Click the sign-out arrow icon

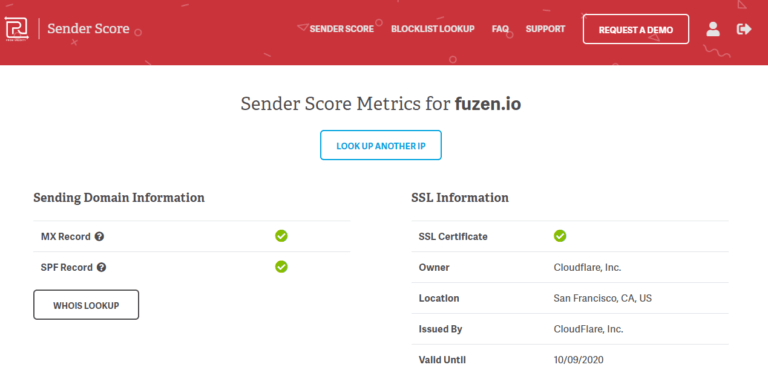point(744,29)
